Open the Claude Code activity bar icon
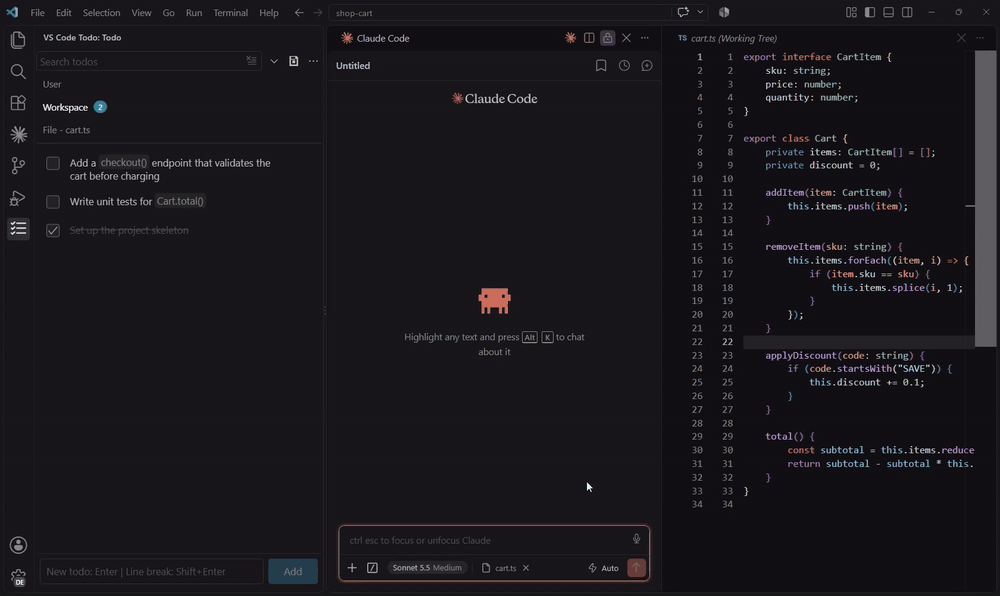 pos(18,134)
